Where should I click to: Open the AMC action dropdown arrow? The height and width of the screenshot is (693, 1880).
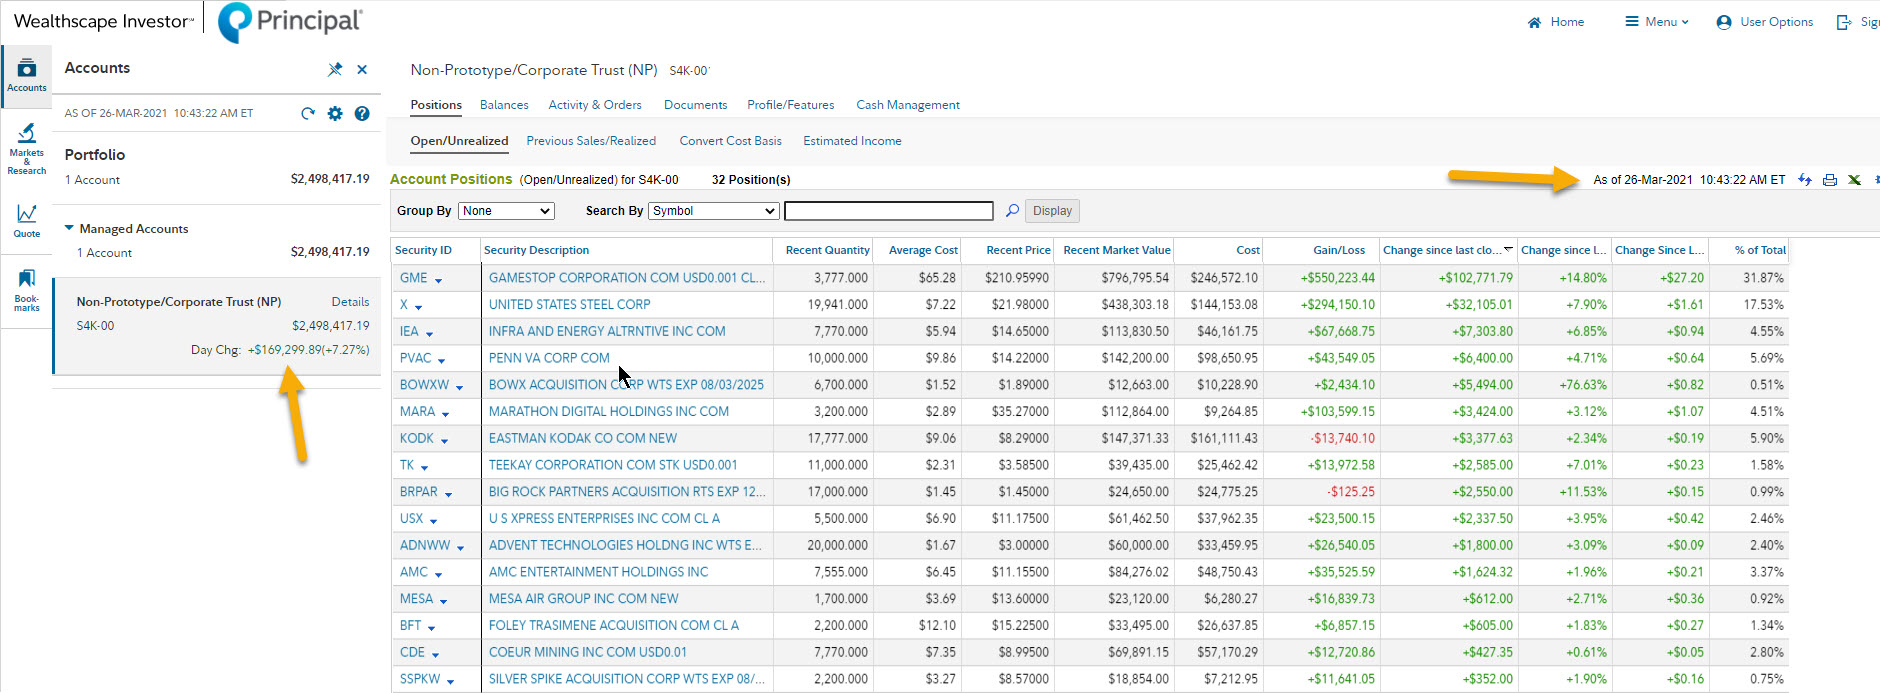(x=438, y=575)
